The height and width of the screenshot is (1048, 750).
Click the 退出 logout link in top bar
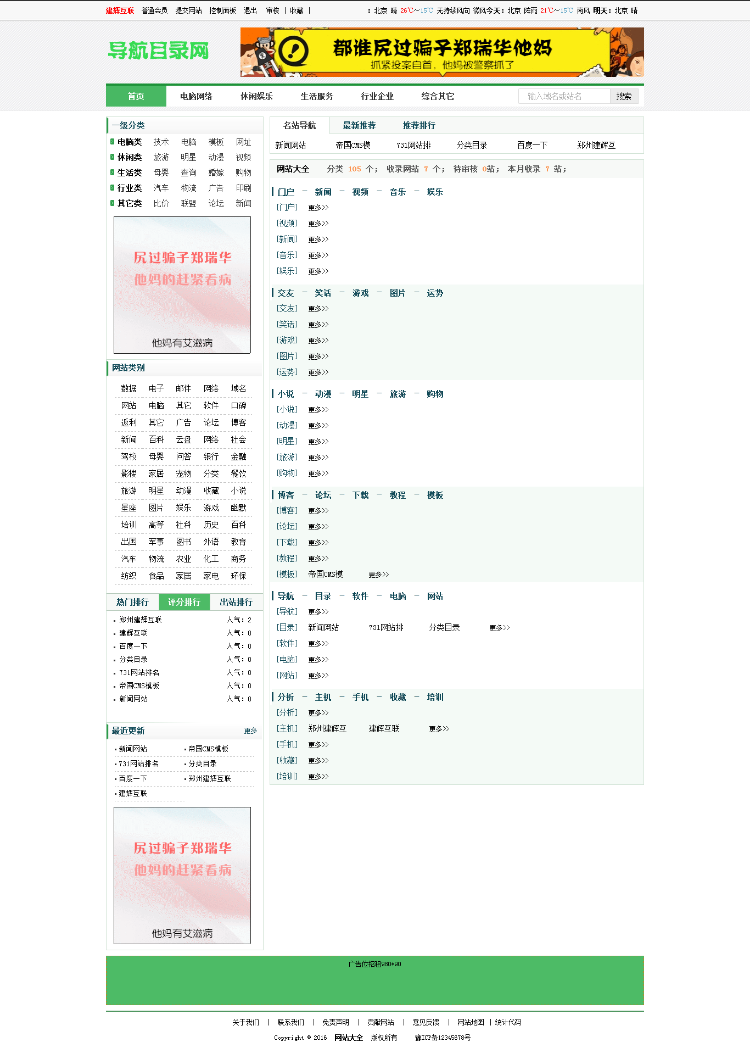[x=250, y=11]
